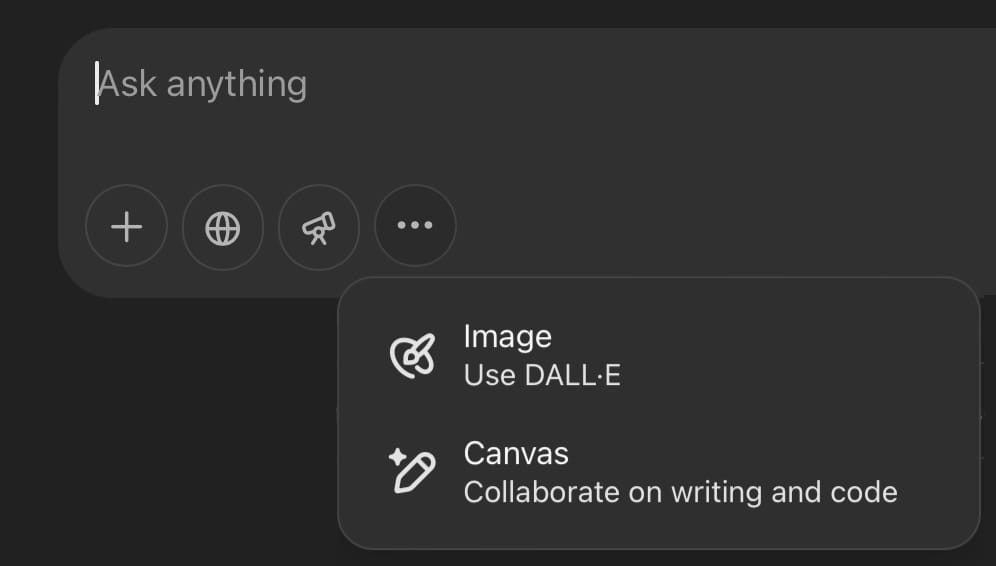Click blank space between Image and Canvas rows
This screenshot has width=996, height=566.
coord(700,414)
